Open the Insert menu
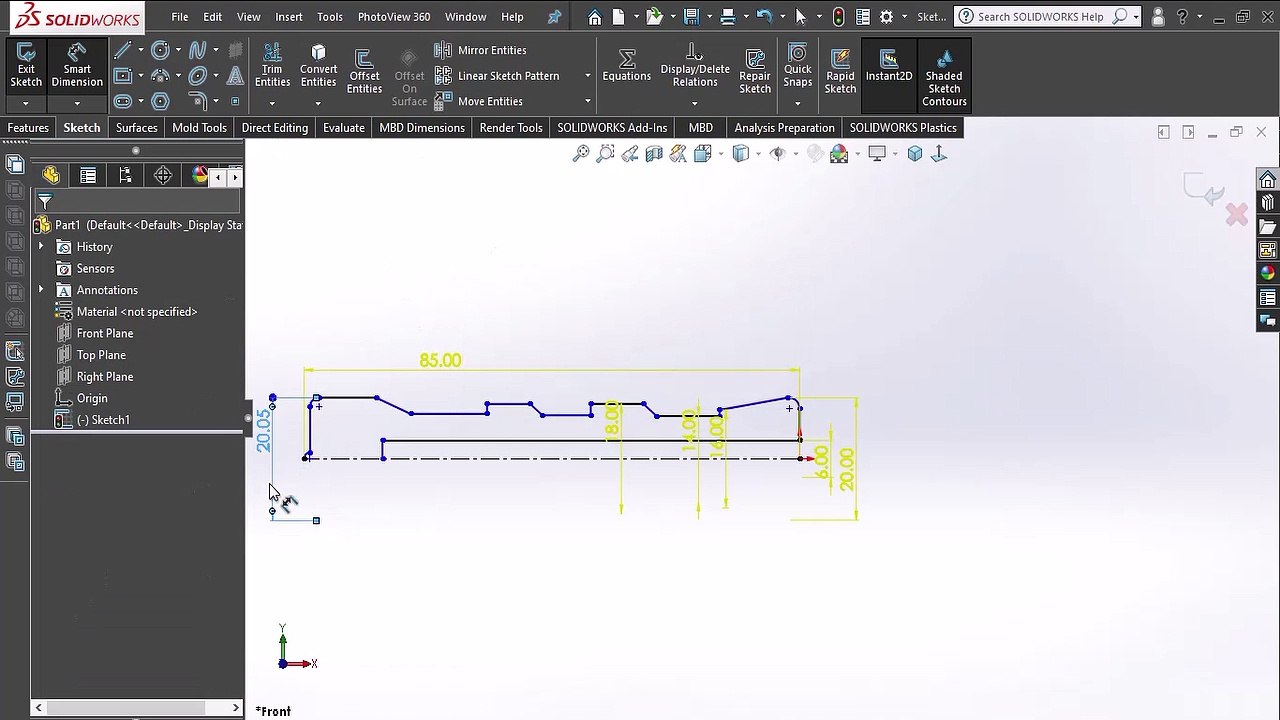The width and height of the screenshot is (1280, 720). click(289, 17)
